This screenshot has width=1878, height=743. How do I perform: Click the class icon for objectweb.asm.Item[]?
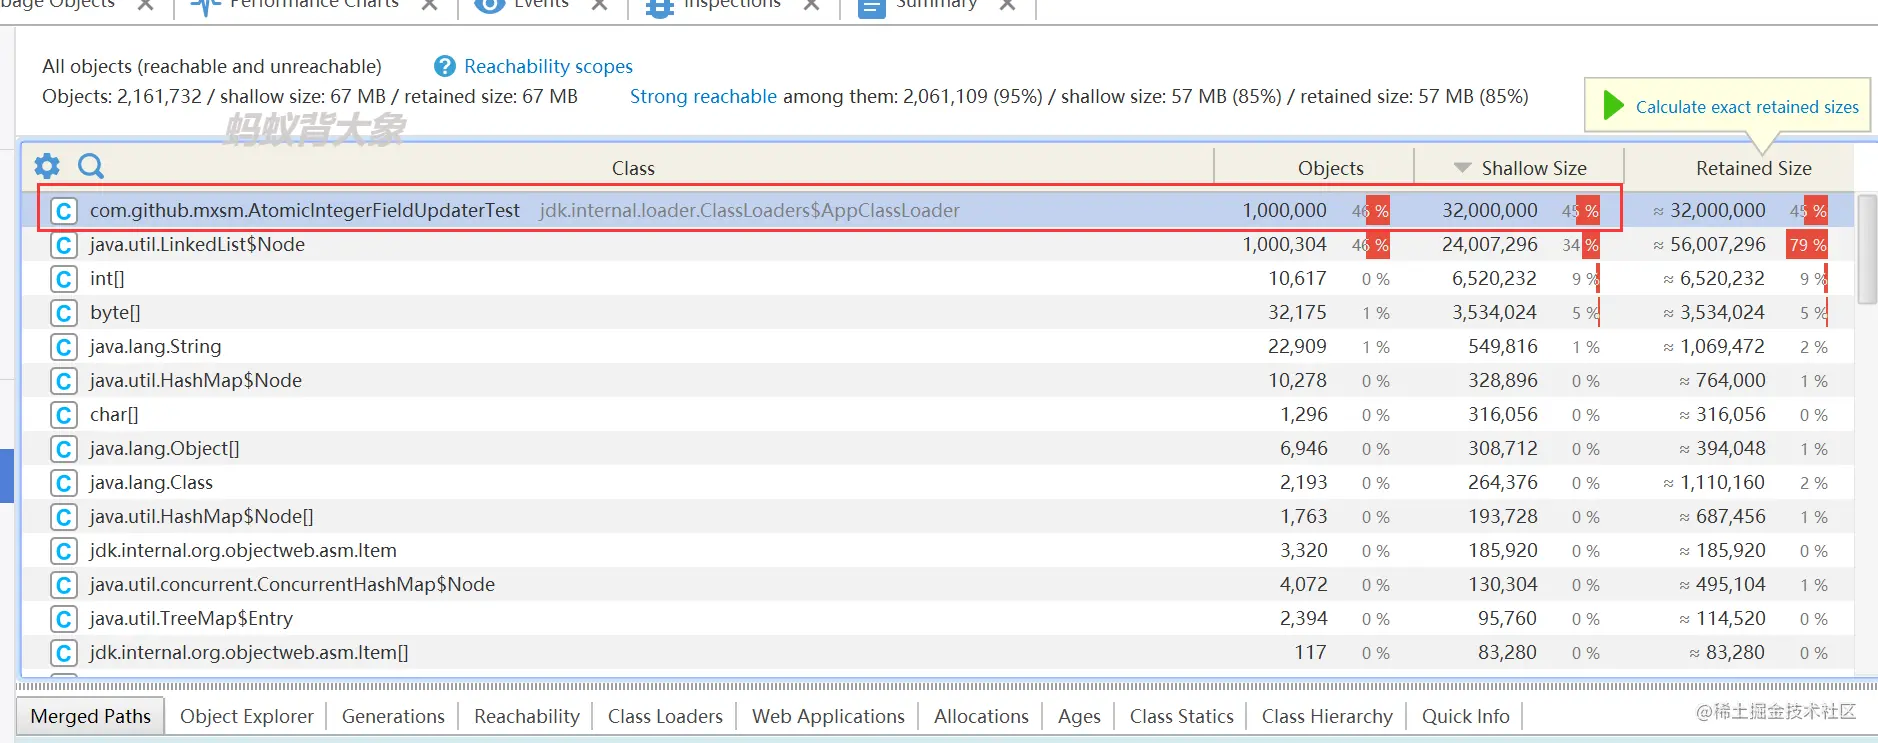click(64, 653)
